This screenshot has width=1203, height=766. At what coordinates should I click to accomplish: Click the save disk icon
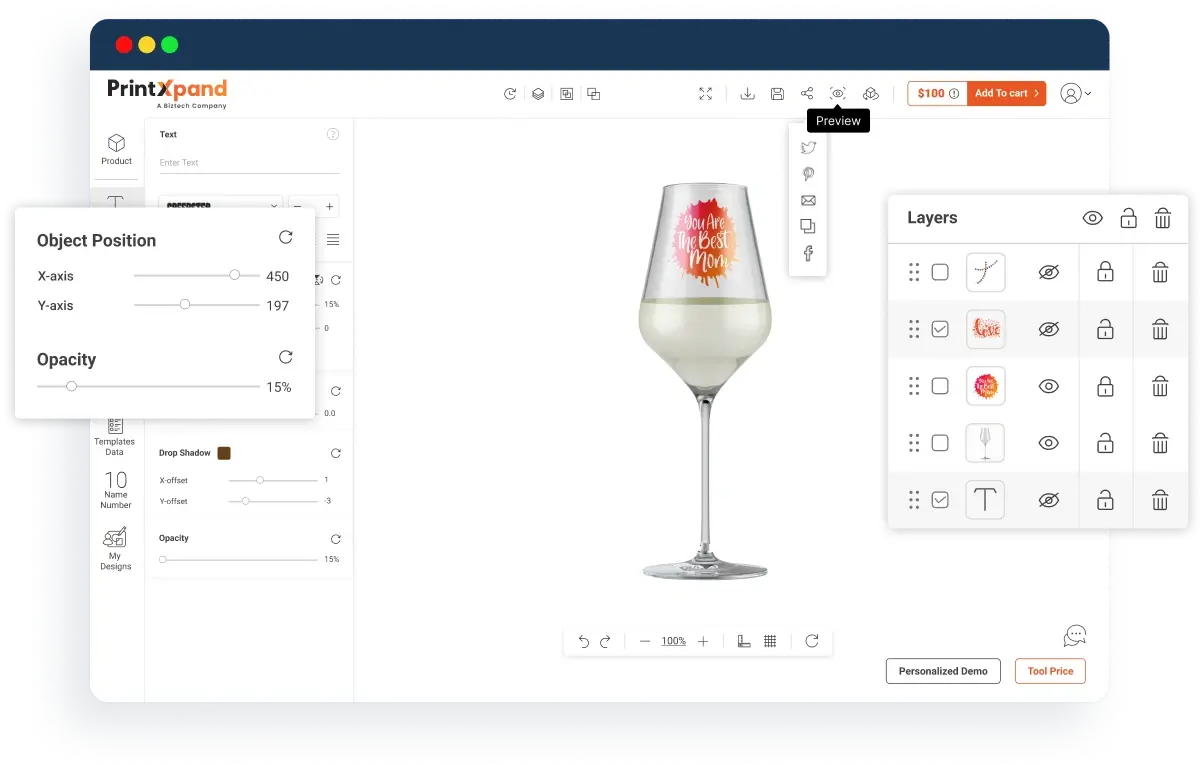pyautogui.click(x=777, y=93)
